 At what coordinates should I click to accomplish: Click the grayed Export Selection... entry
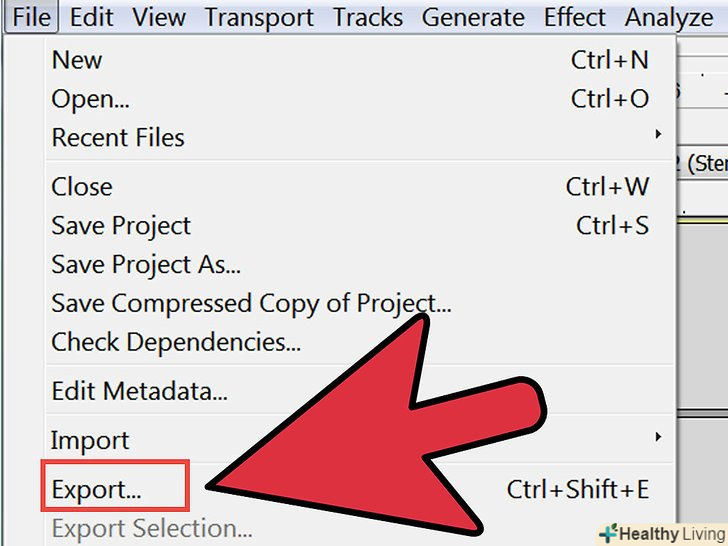tap(152, 528)
